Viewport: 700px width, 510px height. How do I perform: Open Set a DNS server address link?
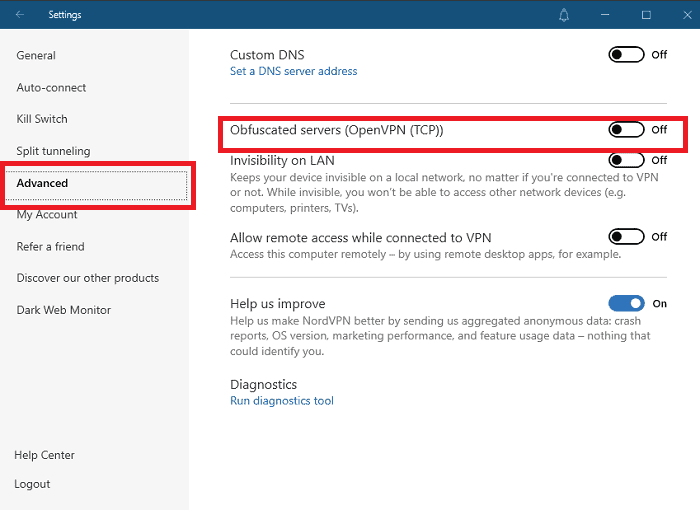pos(293,71)
